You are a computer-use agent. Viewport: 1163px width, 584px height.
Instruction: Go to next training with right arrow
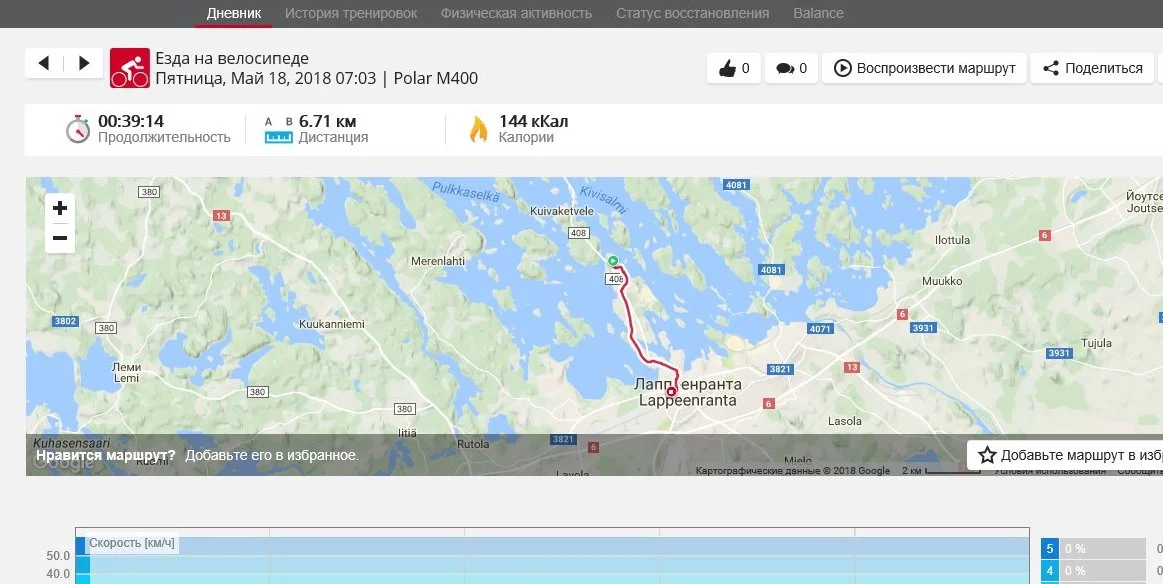click(x=84, y=63)
